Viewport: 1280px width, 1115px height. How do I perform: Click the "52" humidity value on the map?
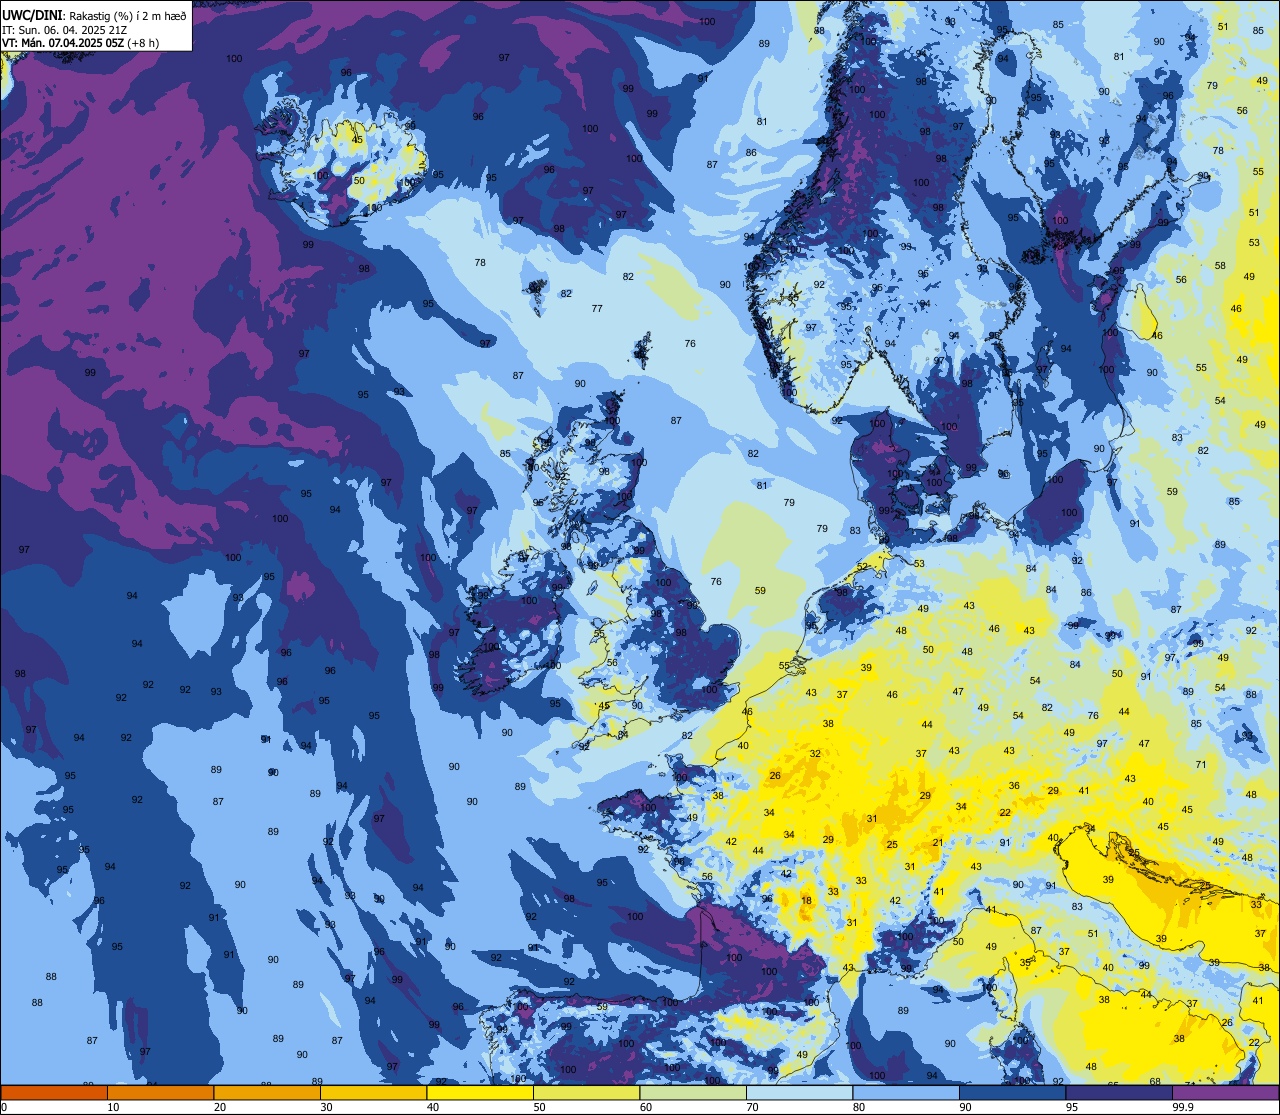[x=862, y=567]
